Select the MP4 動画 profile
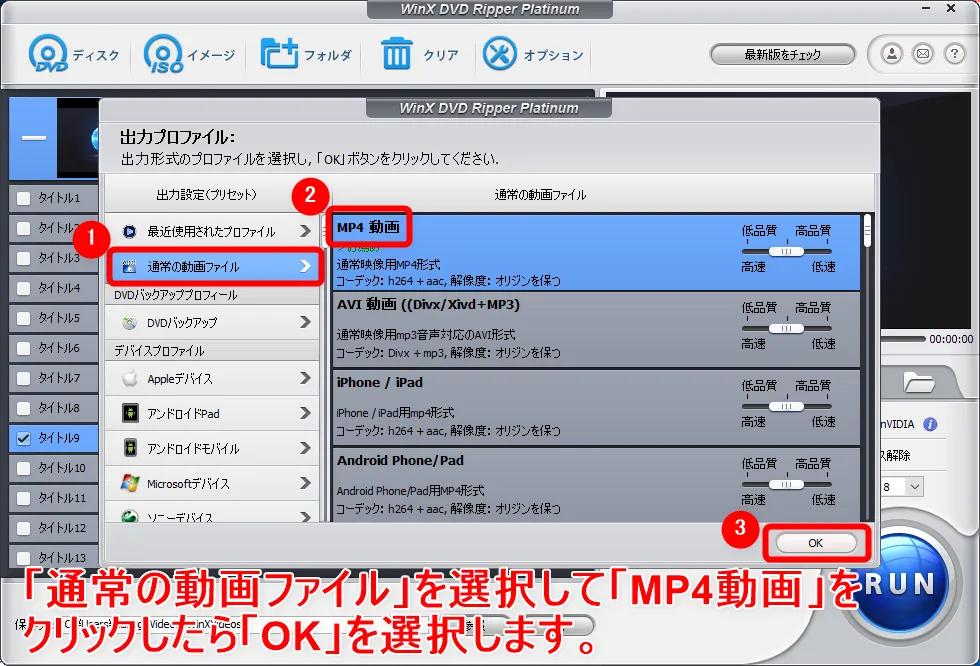 click(596, 252)
